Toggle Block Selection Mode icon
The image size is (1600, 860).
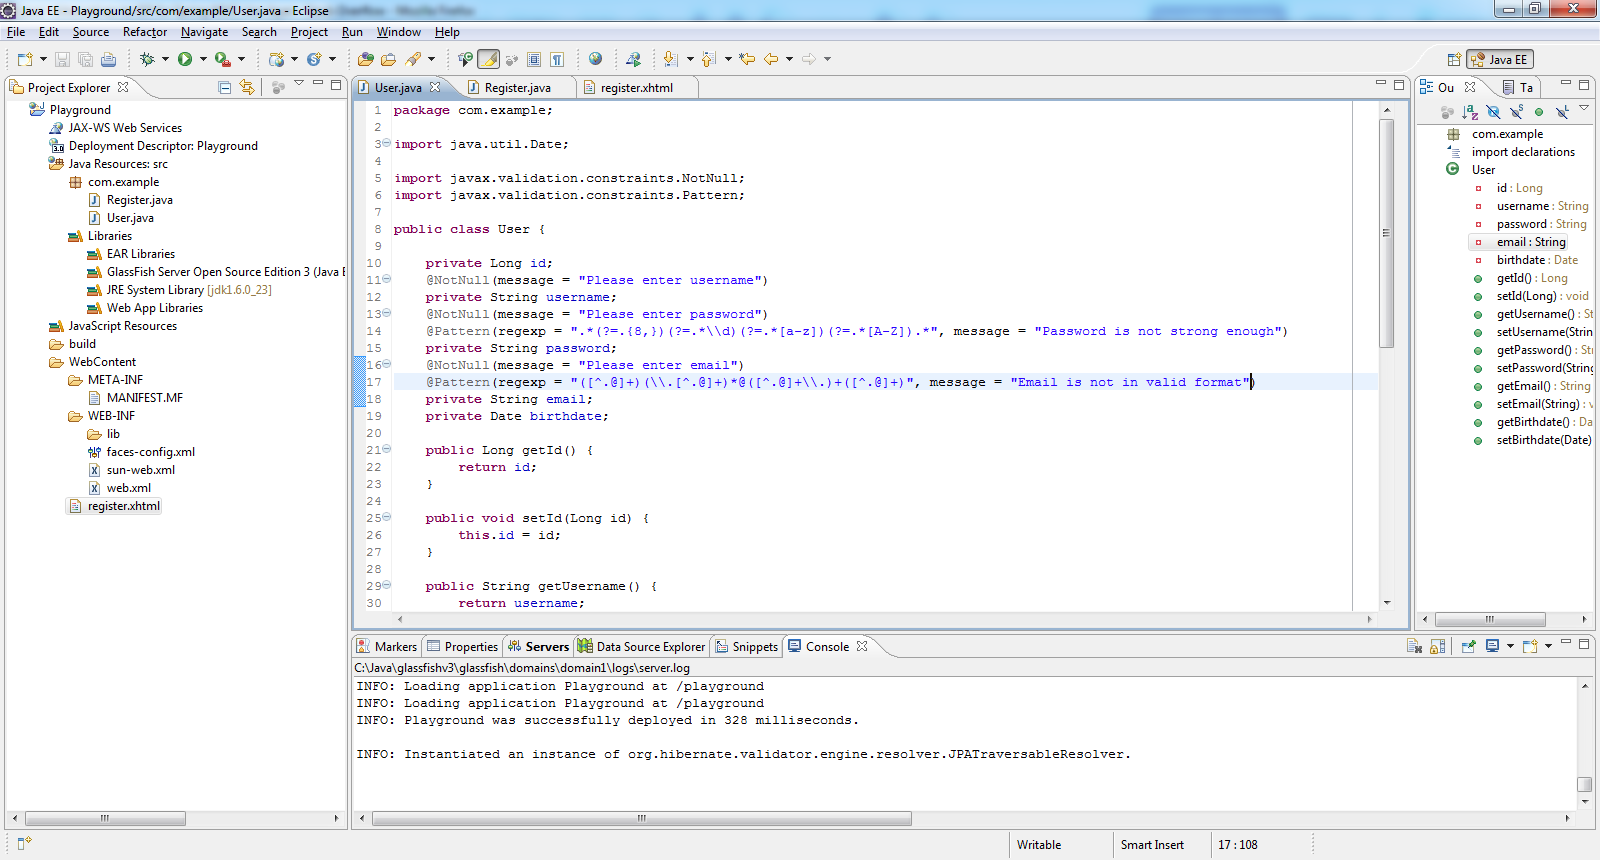[534, 59]
